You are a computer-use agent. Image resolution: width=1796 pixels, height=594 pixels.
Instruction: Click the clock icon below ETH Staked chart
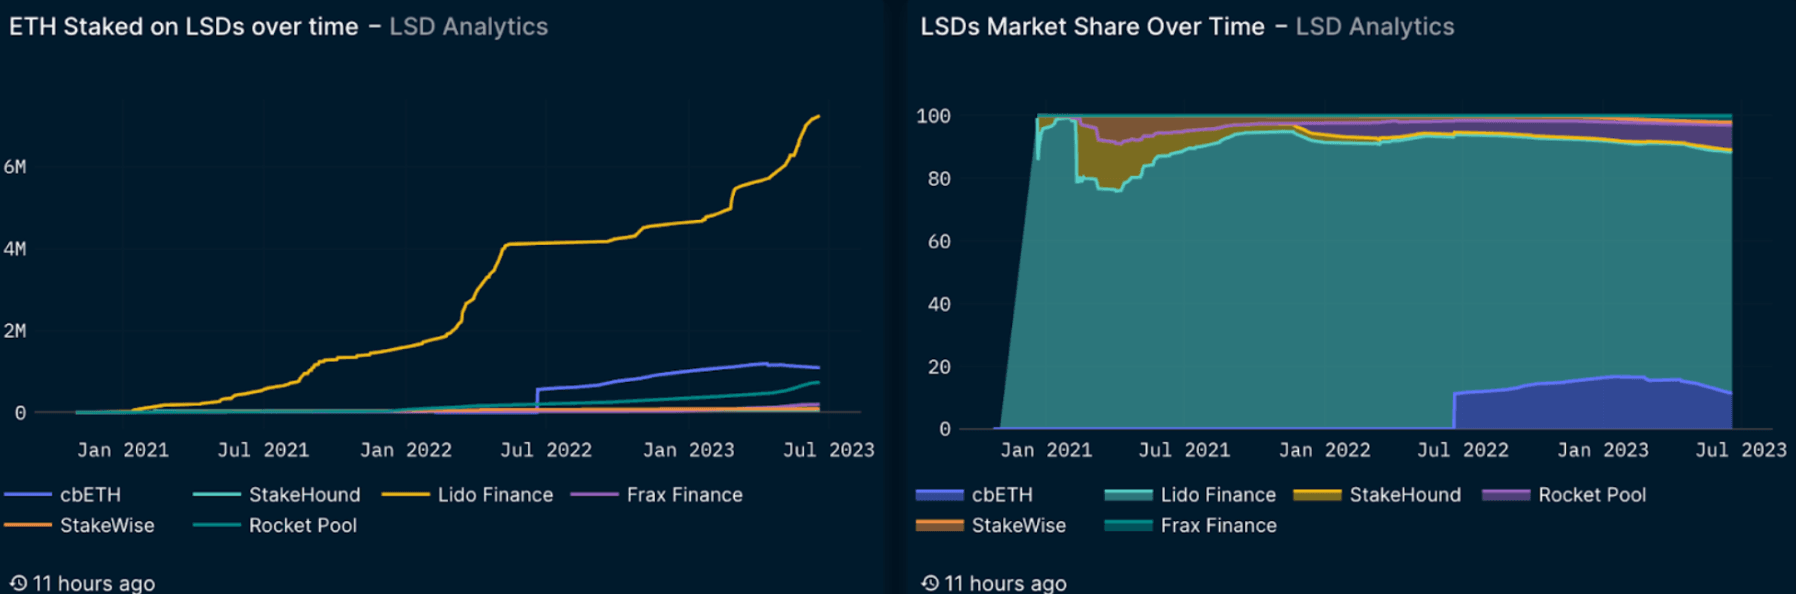[18, 583]
